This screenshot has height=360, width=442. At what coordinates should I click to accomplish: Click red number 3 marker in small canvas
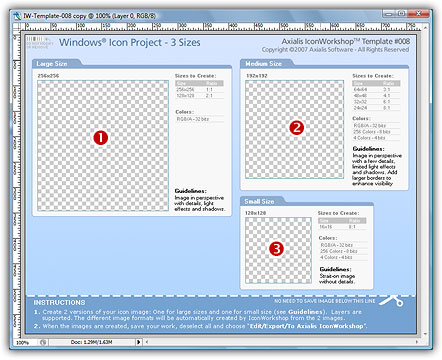tap(276, 248)
